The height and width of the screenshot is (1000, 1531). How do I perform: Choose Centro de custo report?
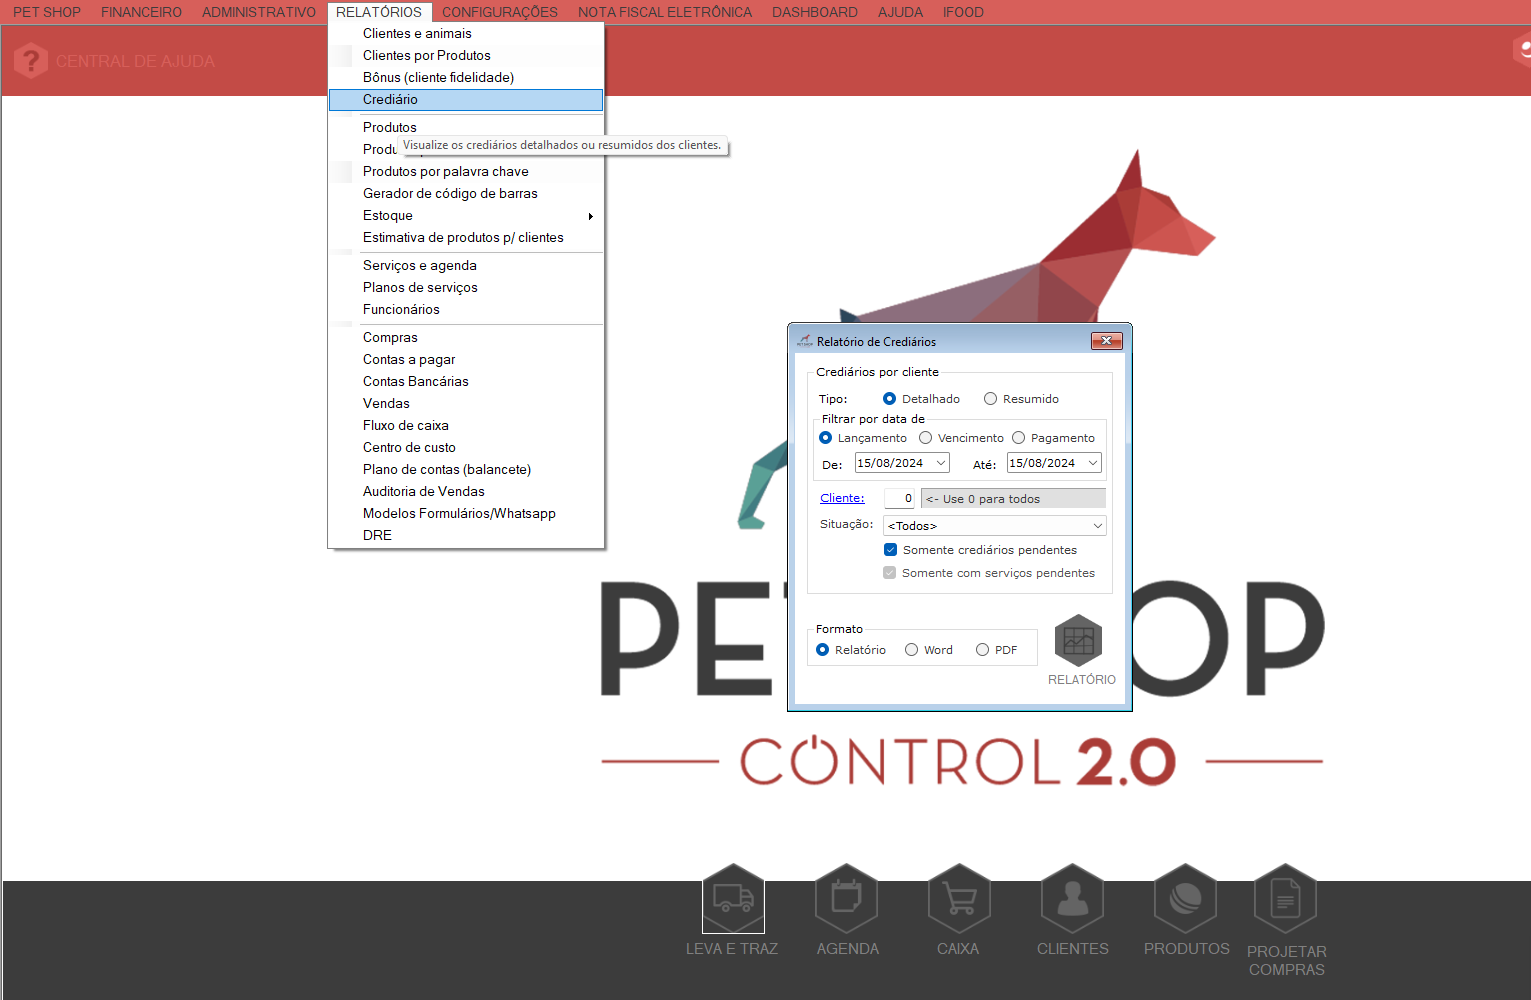tap(466, 448)
